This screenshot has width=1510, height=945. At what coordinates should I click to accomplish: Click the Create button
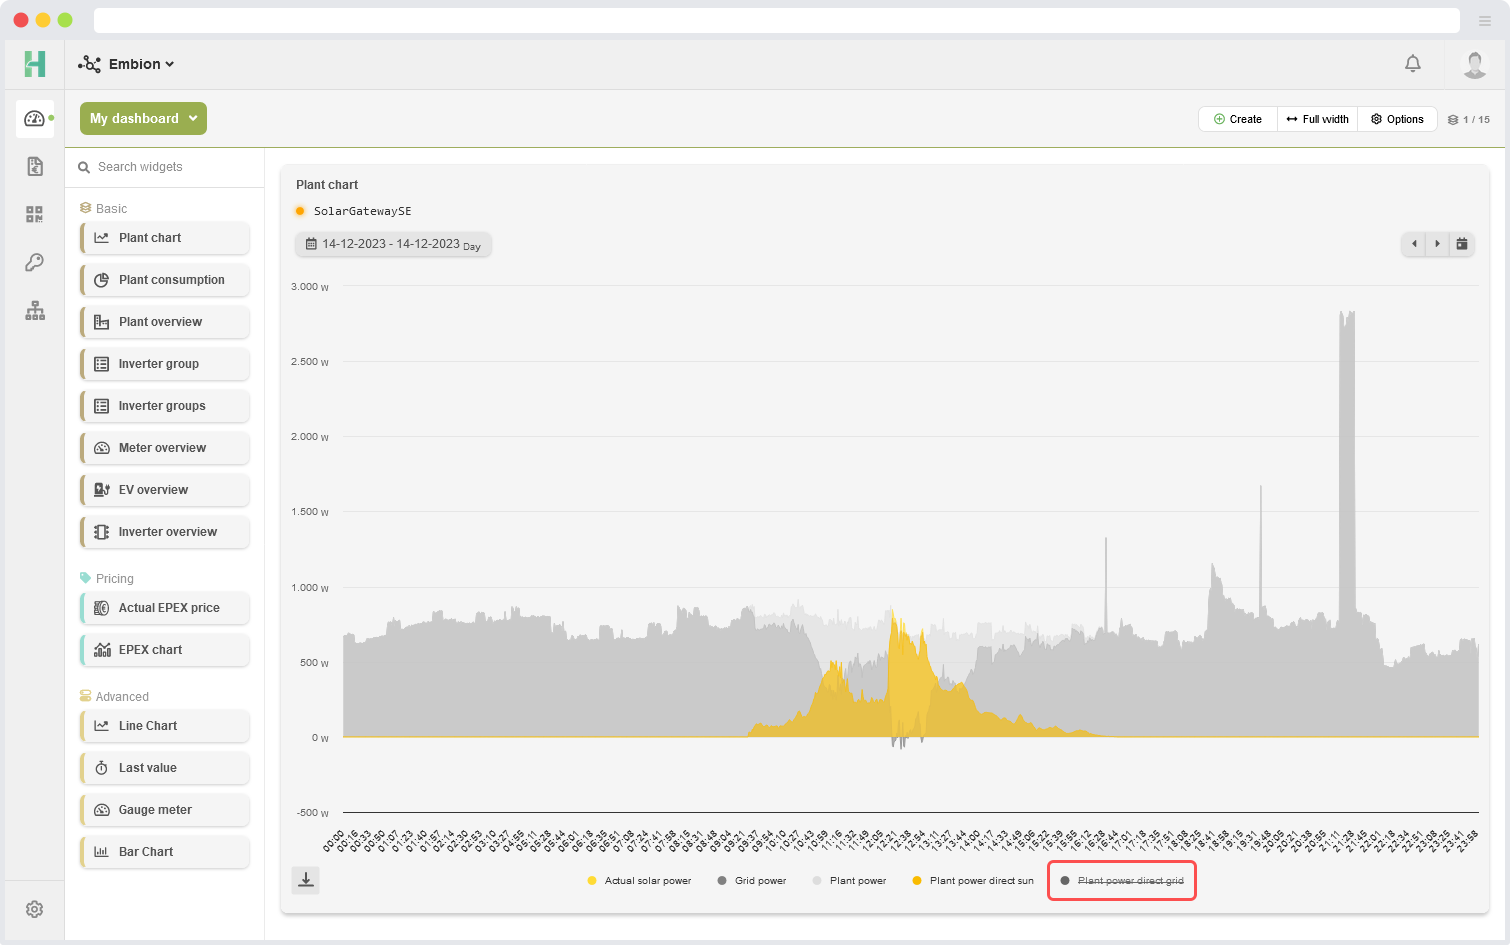tap(1238, 119)
